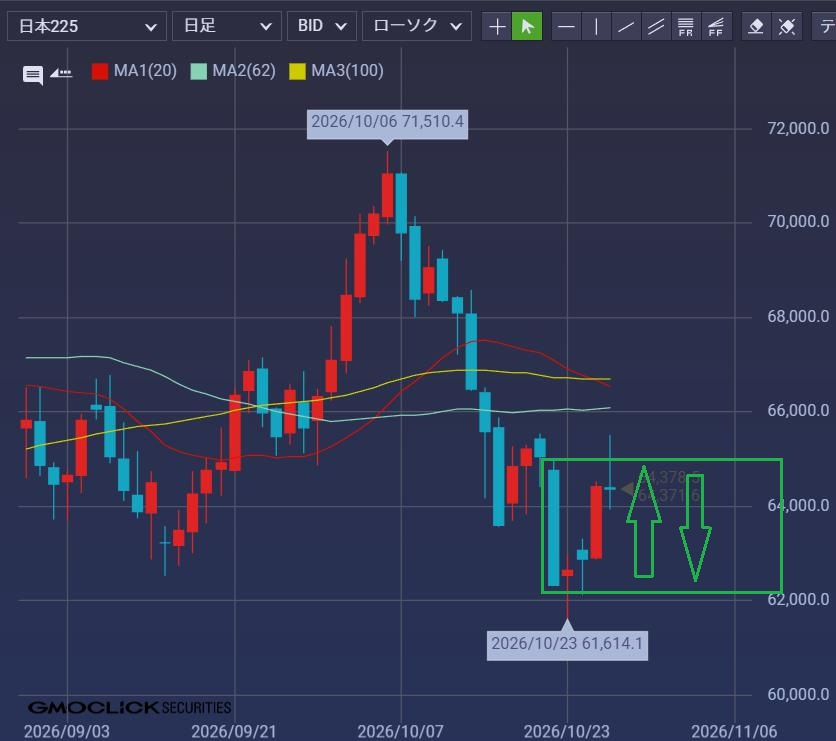Pick the parallel channel lines tool
Image resolution: width=836 pixels, height=741 pixels.
[x=656, y=26]
